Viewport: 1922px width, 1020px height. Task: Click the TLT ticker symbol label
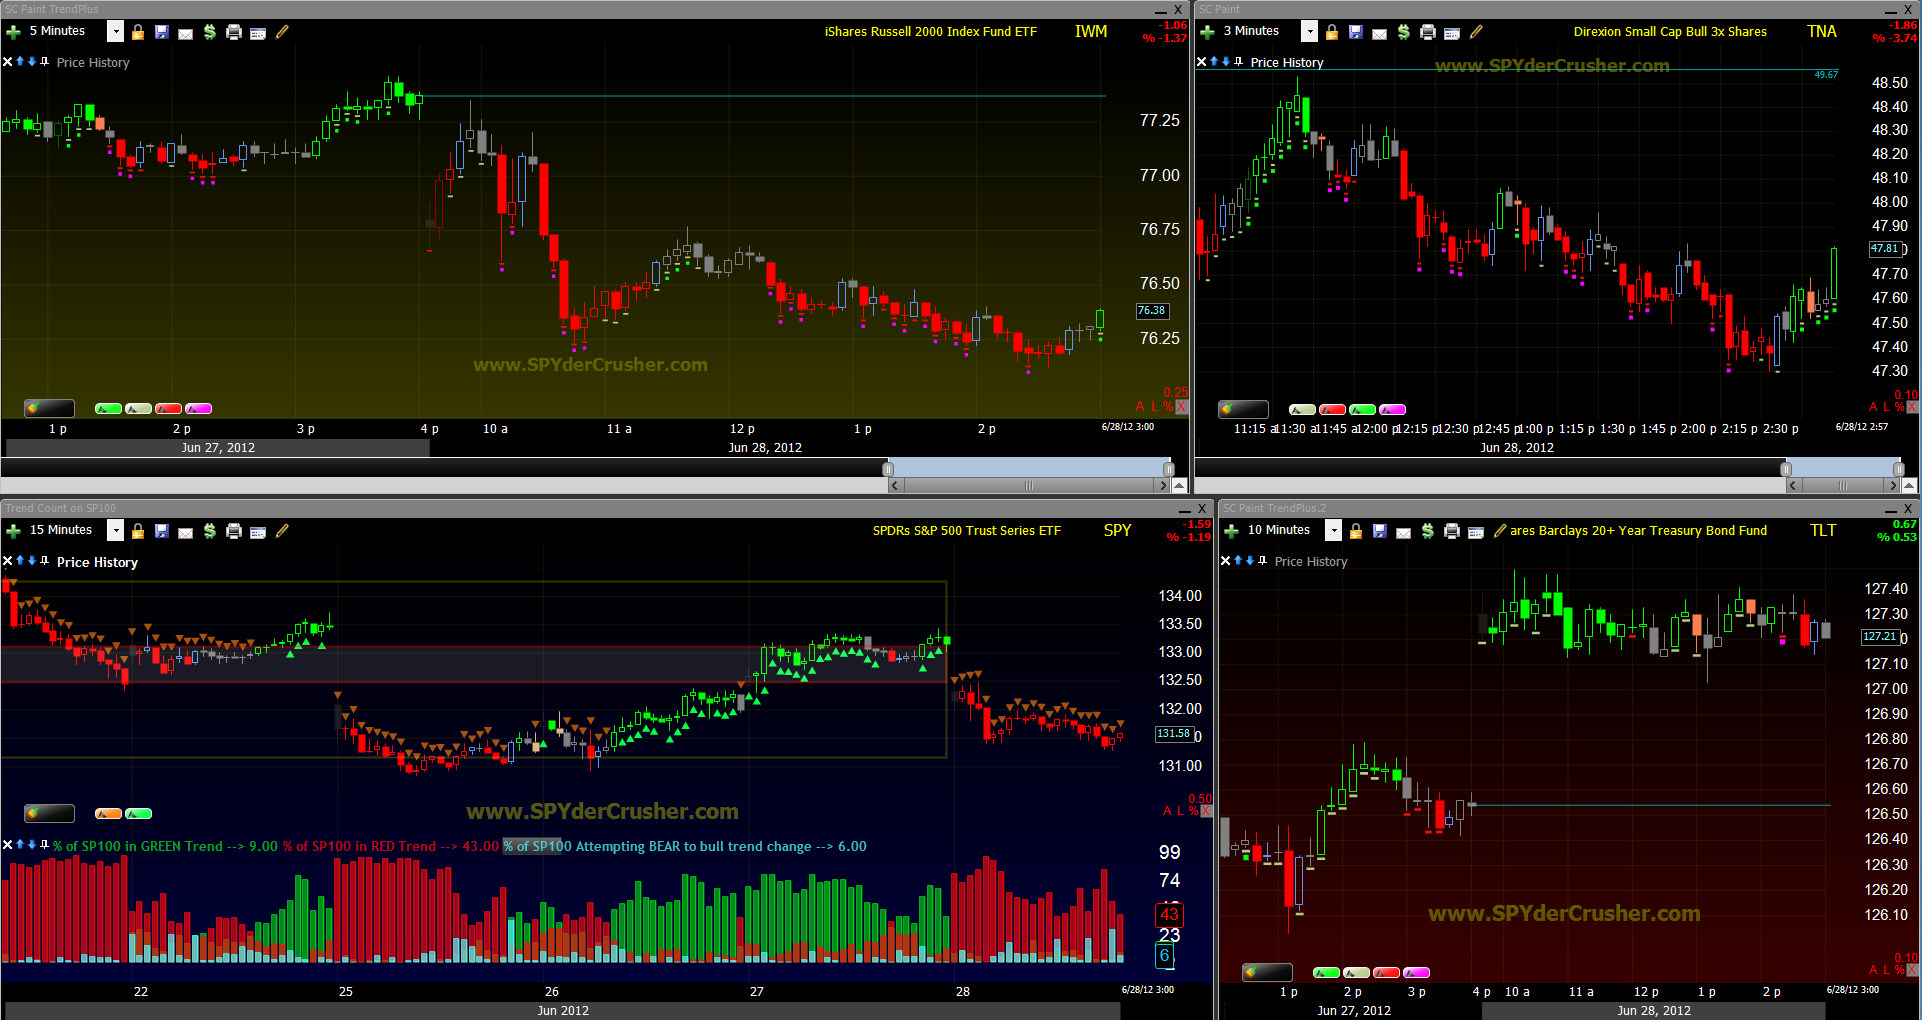[x=1823, y=531]
